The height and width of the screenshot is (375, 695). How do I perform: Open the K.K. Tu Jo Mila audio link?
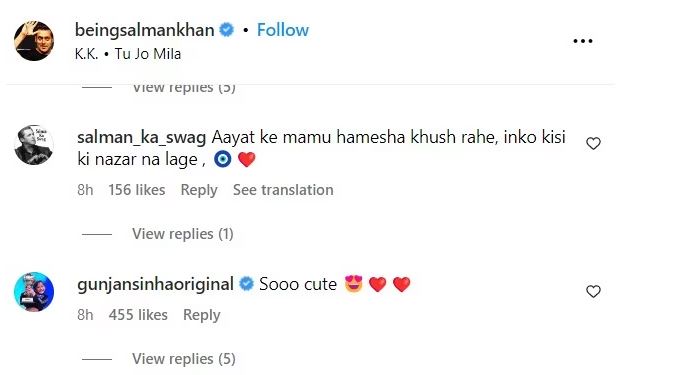coord(128,54)
